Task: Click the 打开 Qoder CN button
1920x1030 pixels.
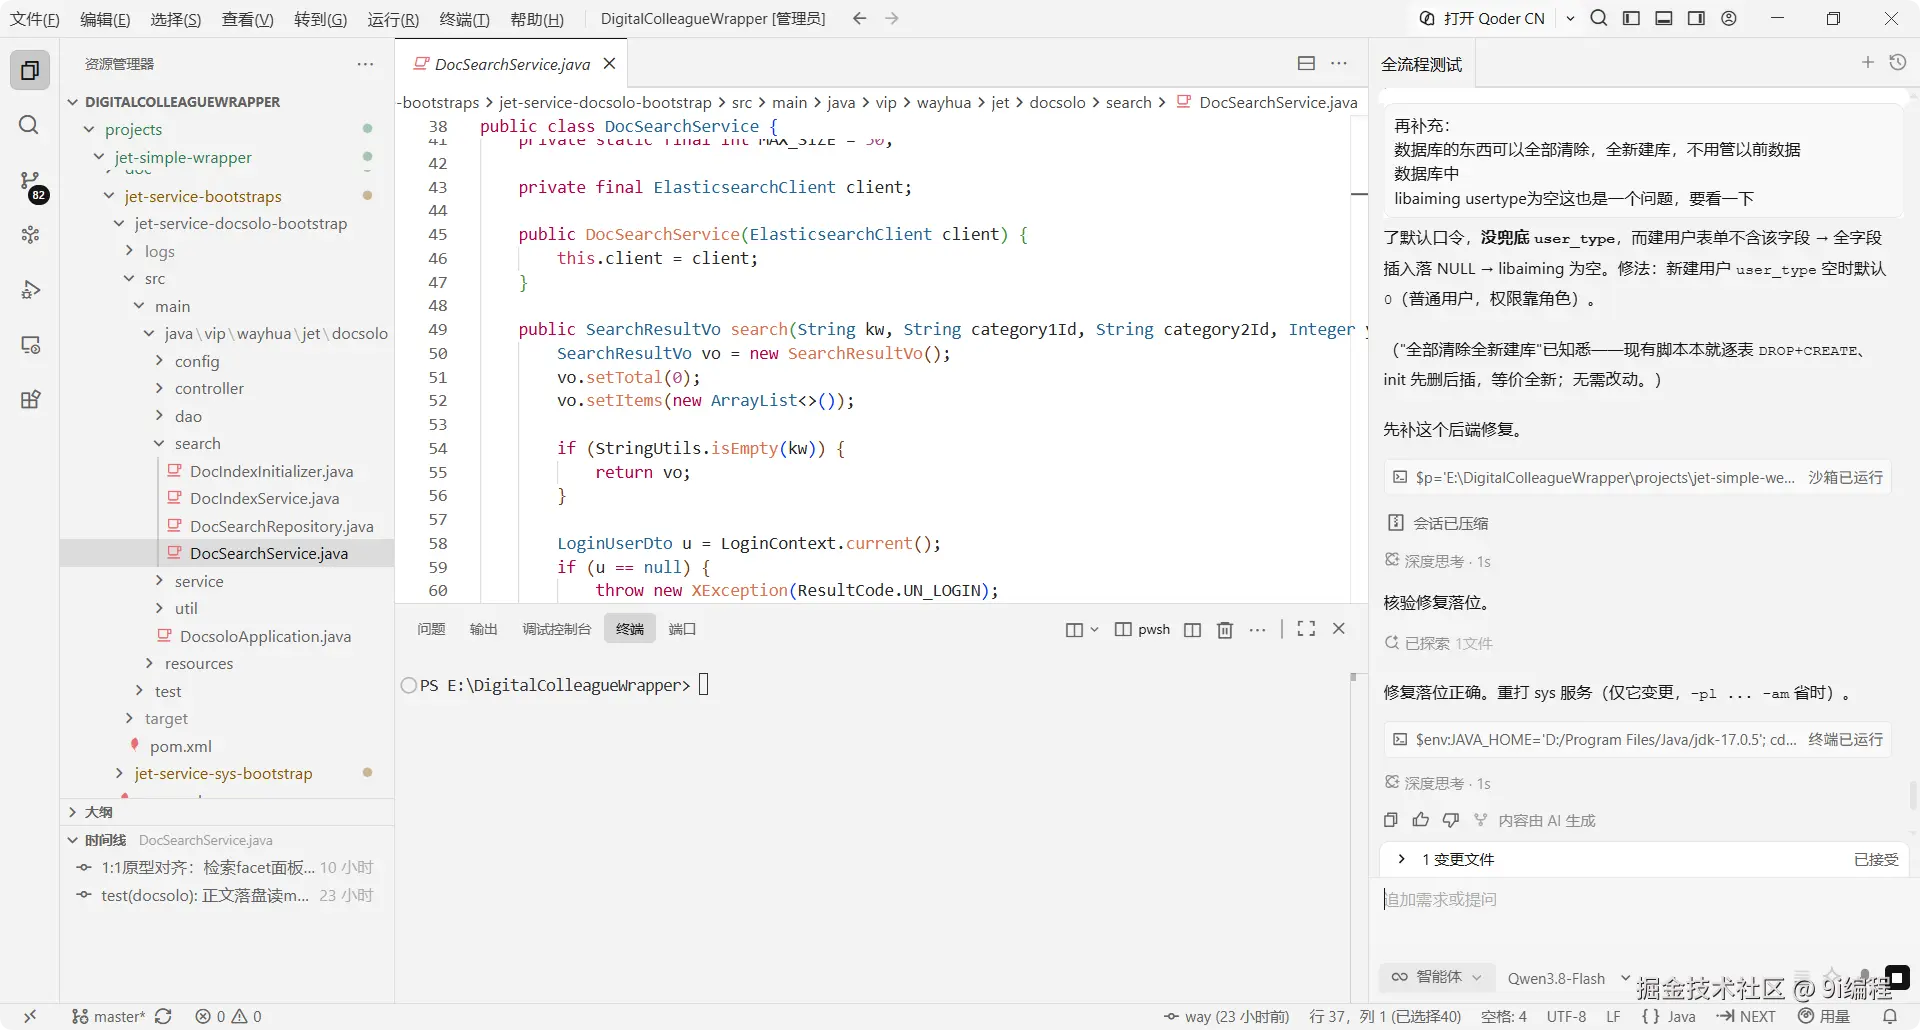Action: click(x=1483, y=18)
